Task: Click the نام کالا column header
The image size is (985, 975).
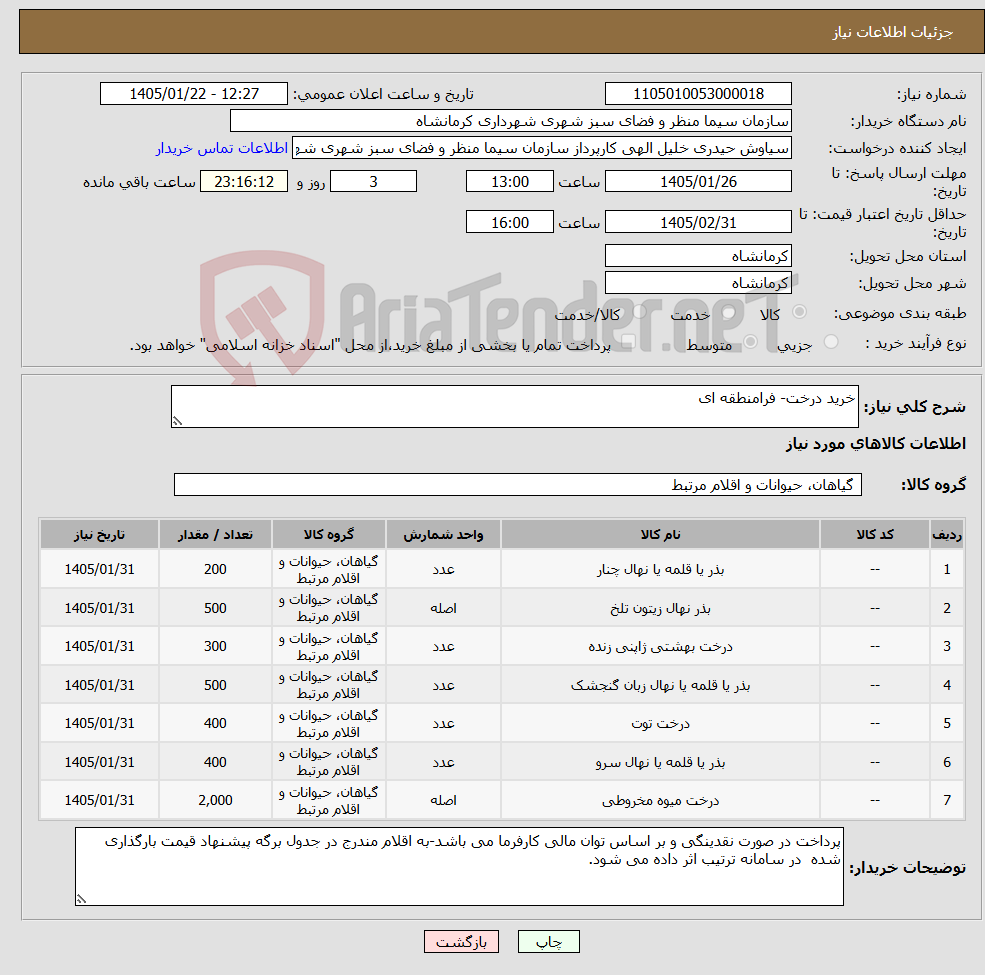Action: [x=660, y=535]
